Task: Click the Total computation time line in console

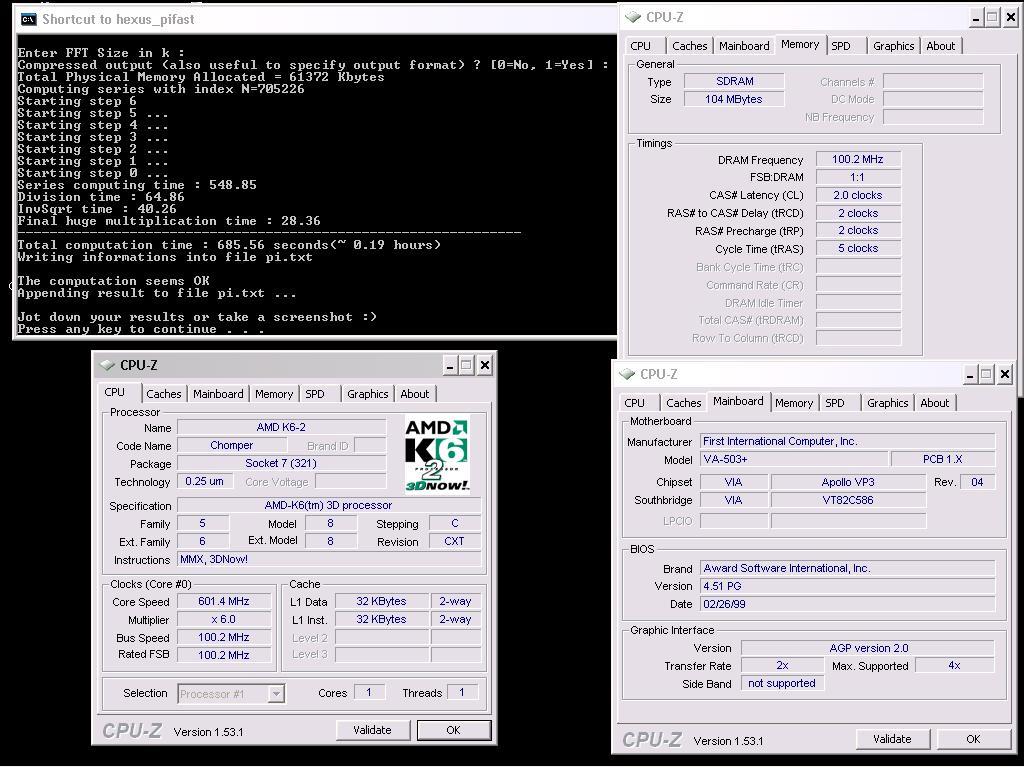Action: tap(229, 246)
